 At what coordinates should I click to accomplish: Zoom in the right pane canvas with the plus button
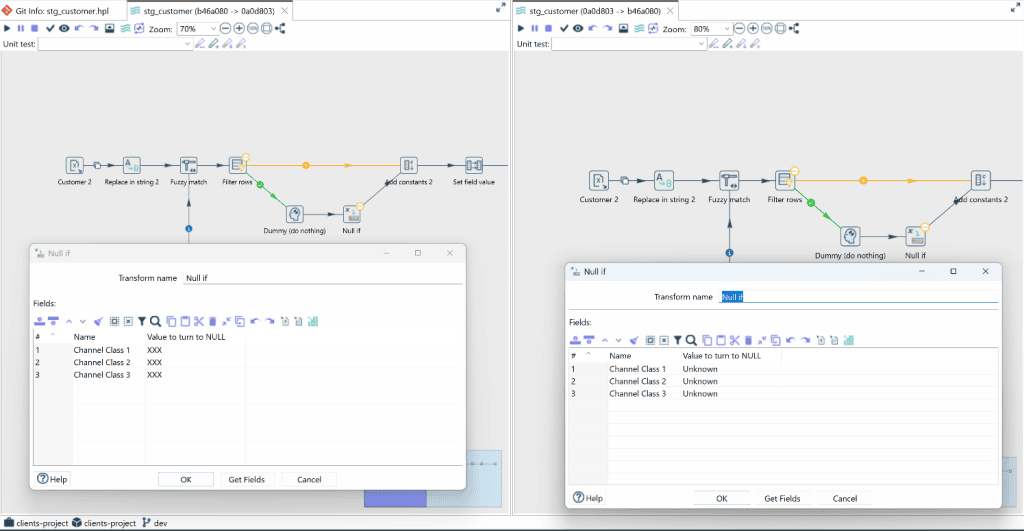pyautogui.click(x=753, y=28)
